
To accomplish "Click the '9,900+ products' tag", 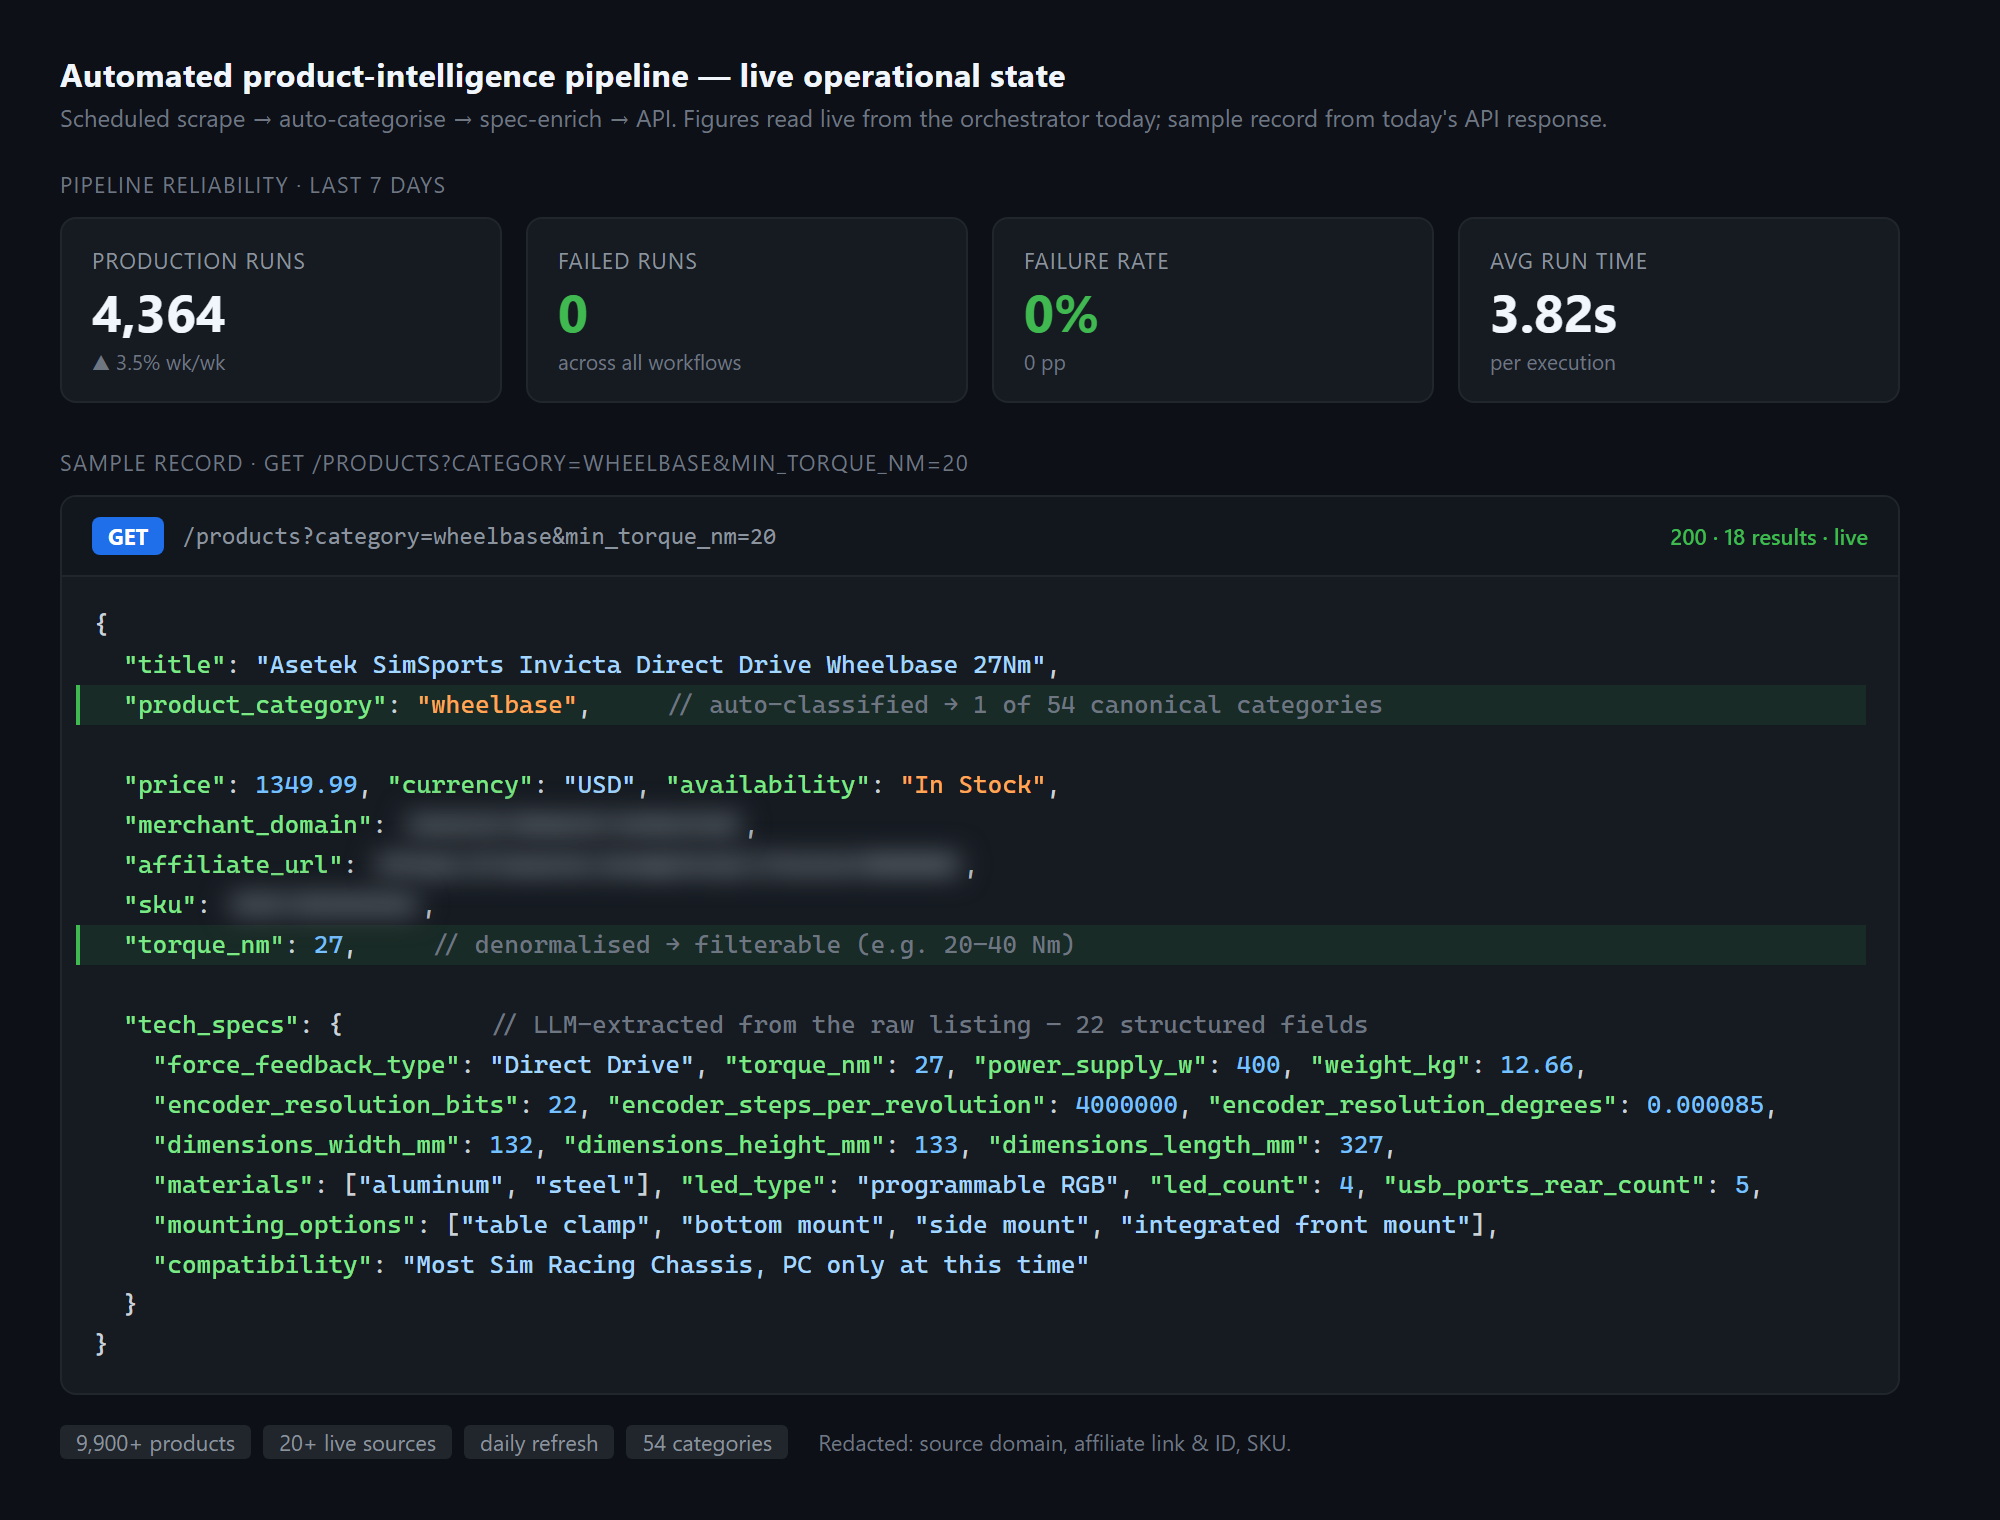I will click(x=155, y=1443).
